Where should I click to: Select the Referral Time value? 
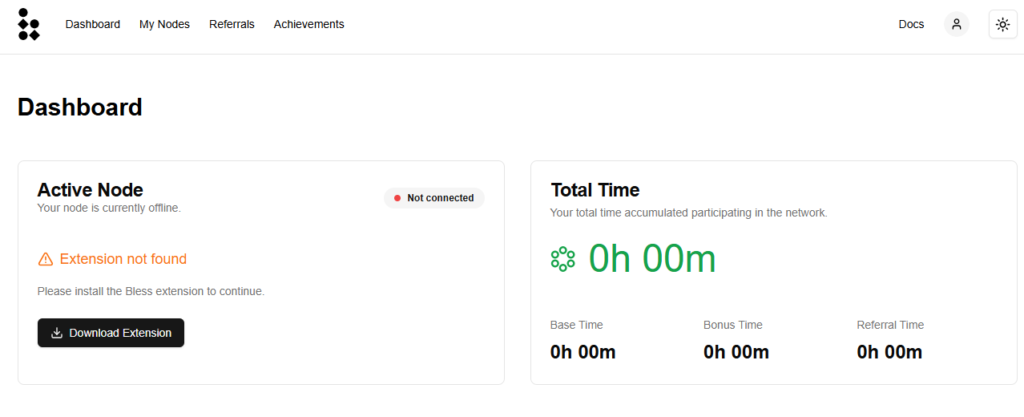(889, 352)
